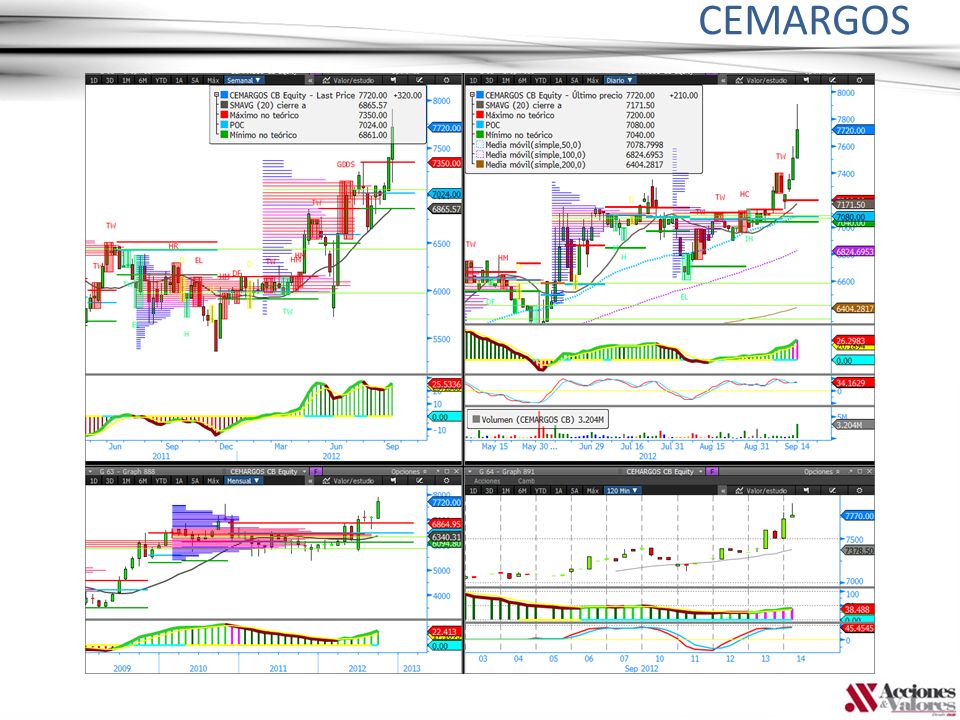
Task: Collapse legend tree box in Diario chart legend
Action: (473, 96)
